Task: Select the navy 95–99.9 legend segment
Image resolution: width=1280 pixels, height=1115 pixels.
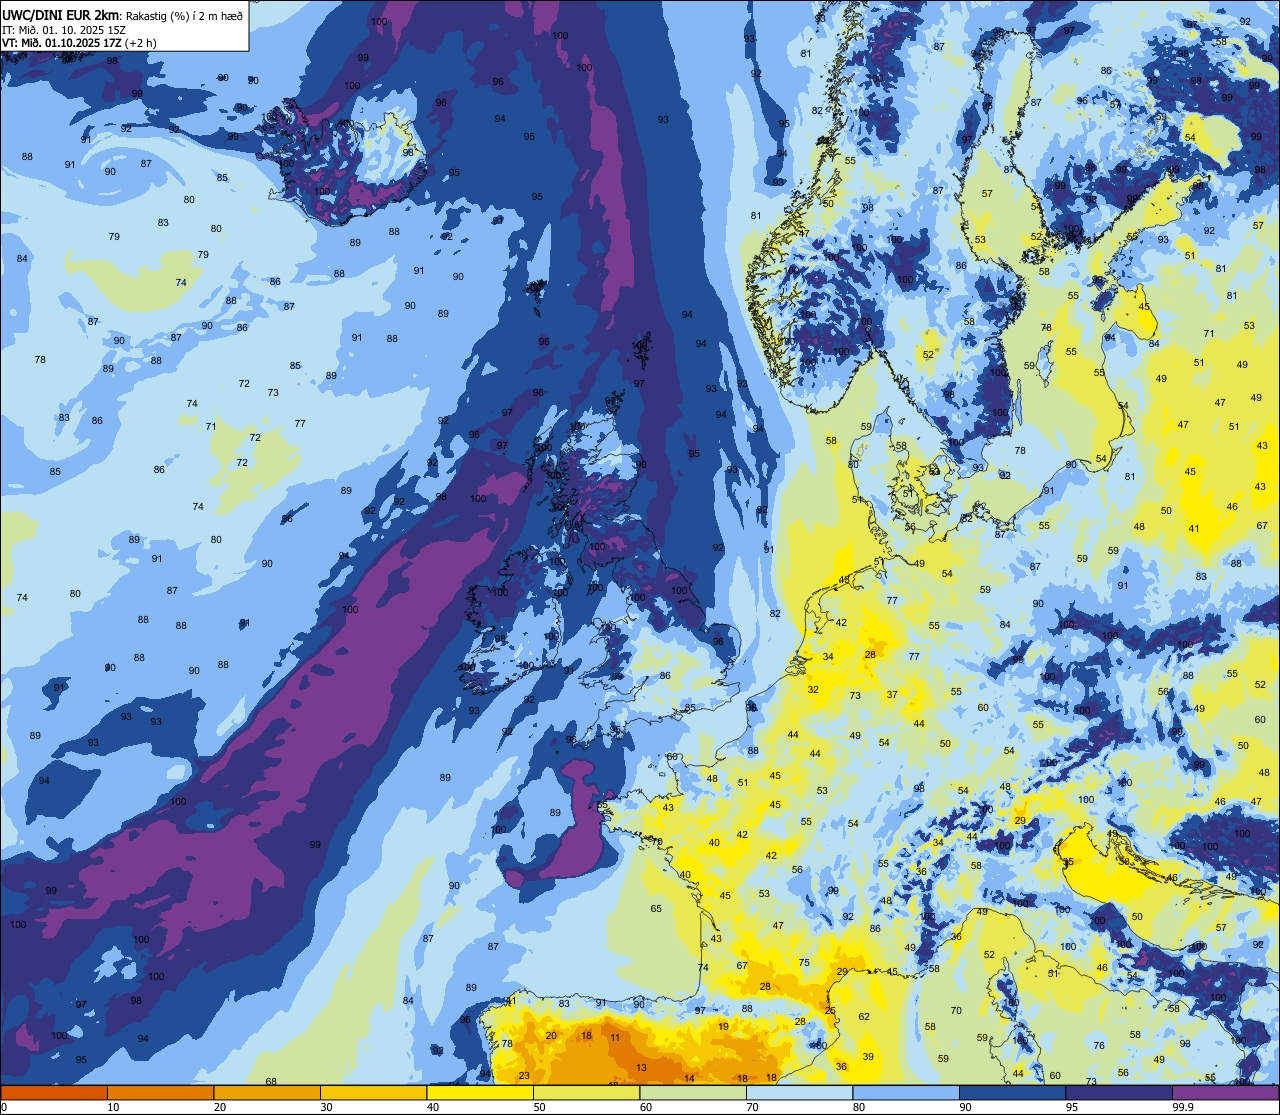Action: coord(1119,1092)
